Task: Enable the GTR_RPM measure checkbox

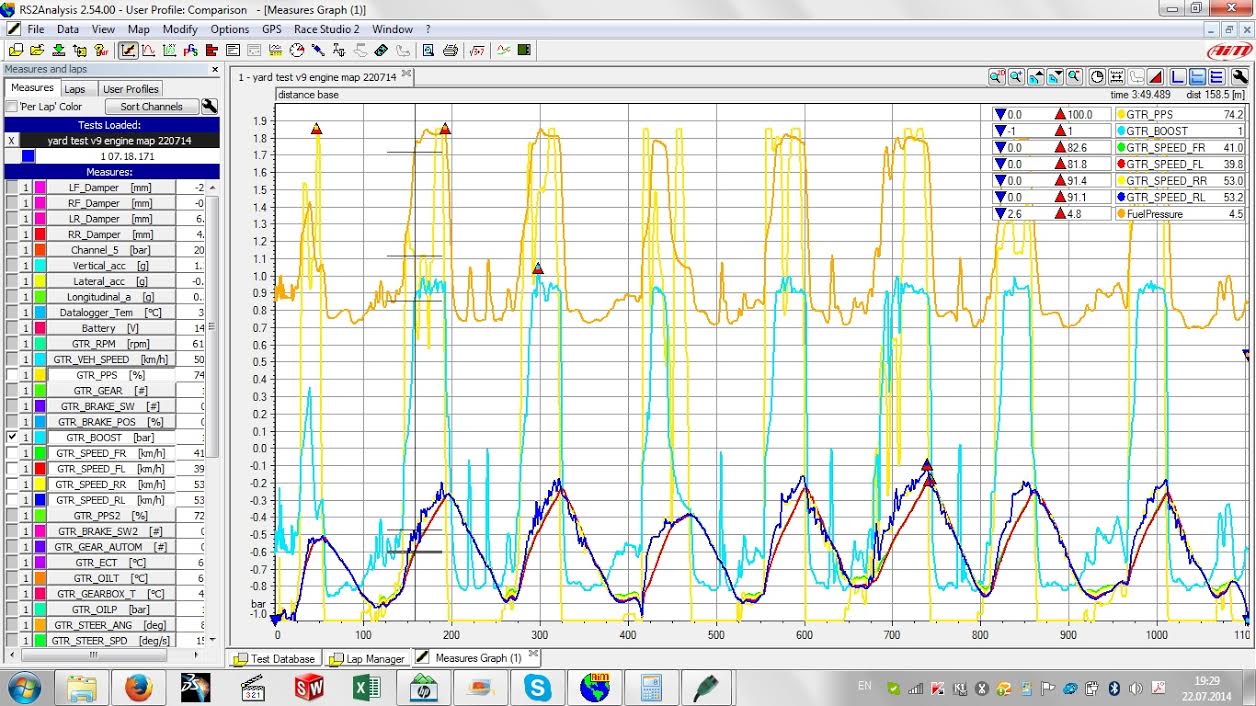Action: tap(12, 343)
